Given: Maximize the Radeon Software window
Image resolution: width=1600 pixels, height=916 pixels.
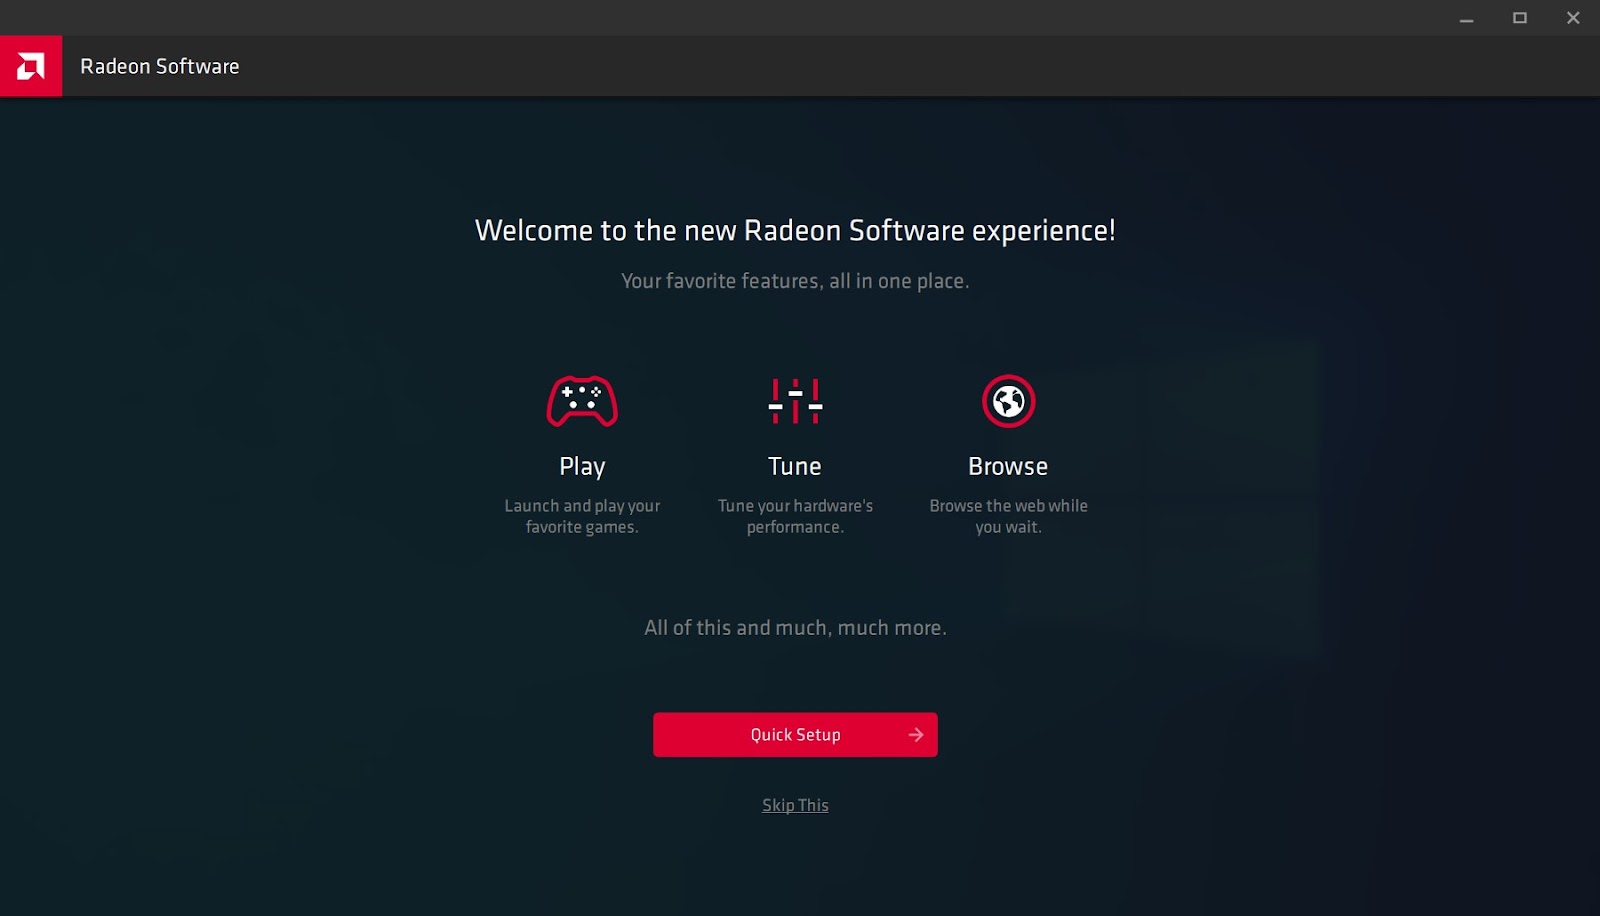Looking at the screenshot, I should pos(1520,18).
